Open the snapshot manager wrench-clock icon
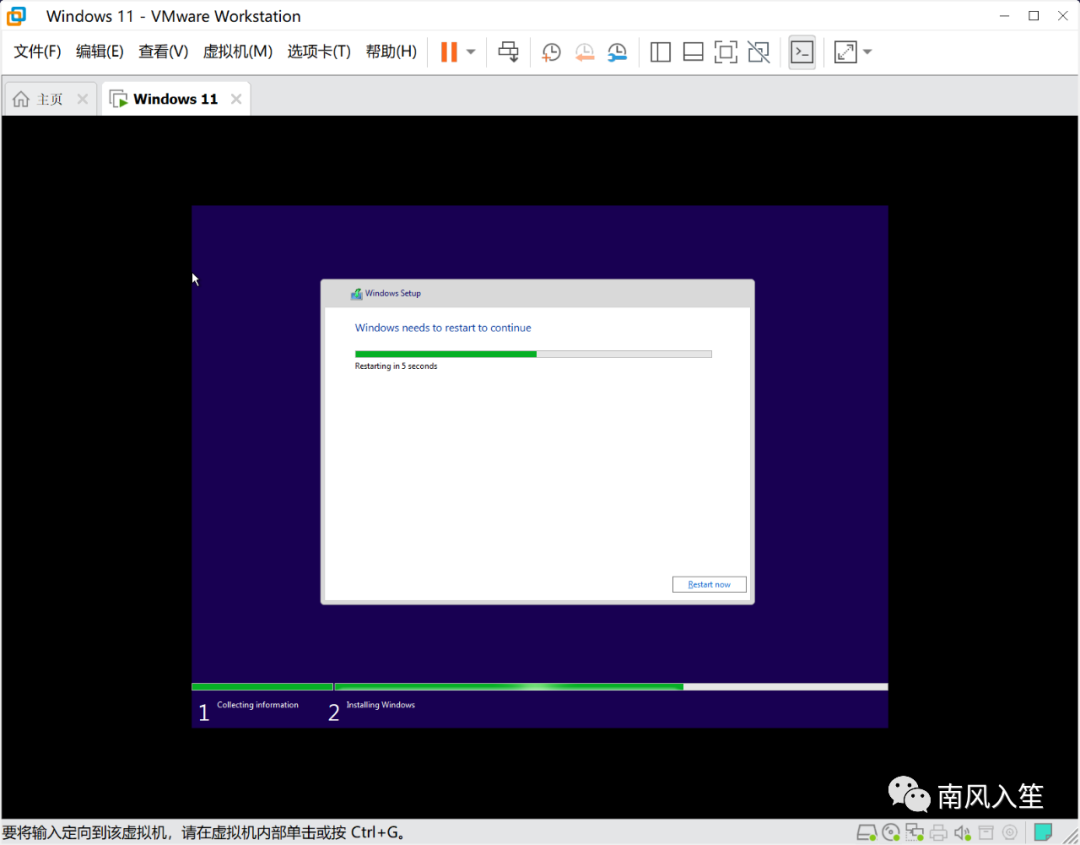Image resolution: width=1080 pixels, height=845 pixels. click(x=617, y=52)
